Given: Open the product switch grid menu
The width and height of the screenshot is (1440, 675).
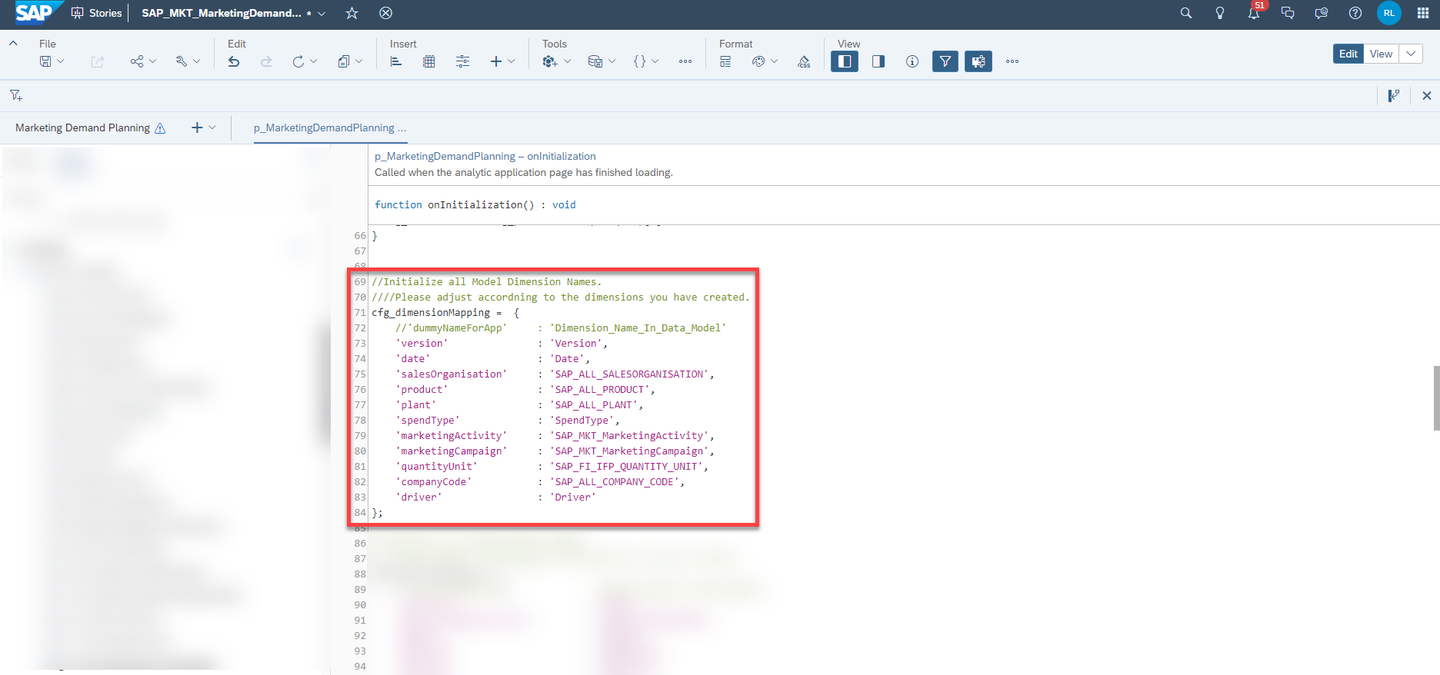Looking at the screenshot, I should coord(1423,13).
